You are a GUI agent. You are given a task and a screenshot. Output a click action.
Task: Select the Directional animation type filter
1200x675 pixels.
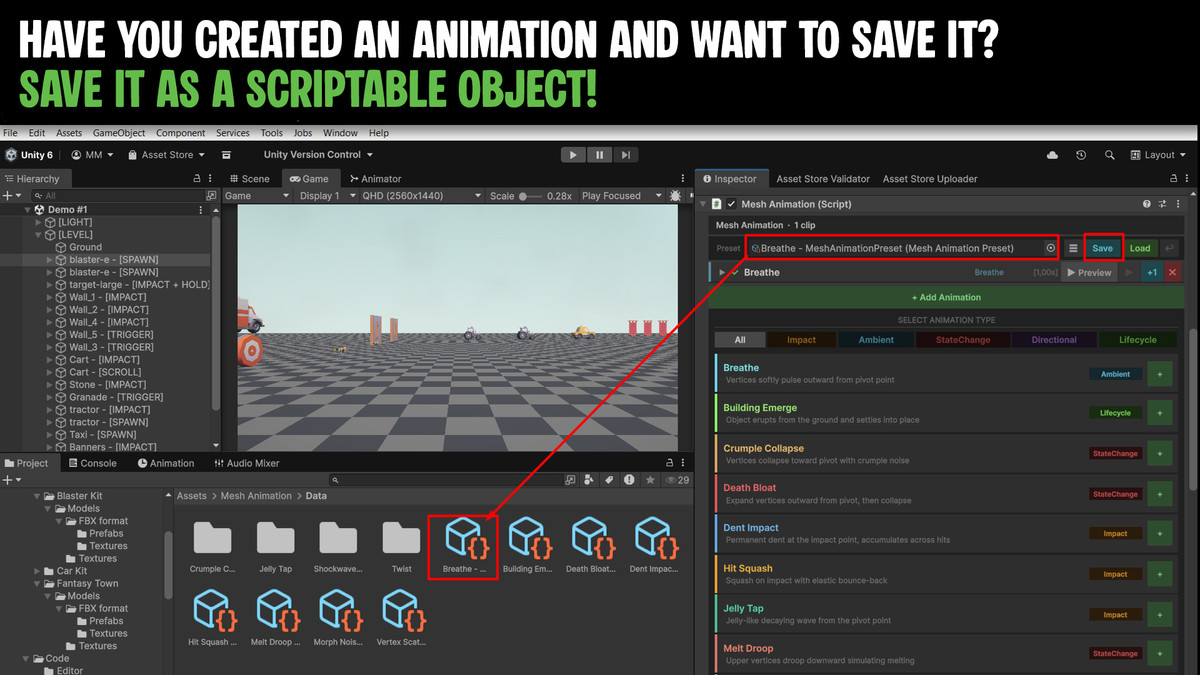tap(1054, 340)
